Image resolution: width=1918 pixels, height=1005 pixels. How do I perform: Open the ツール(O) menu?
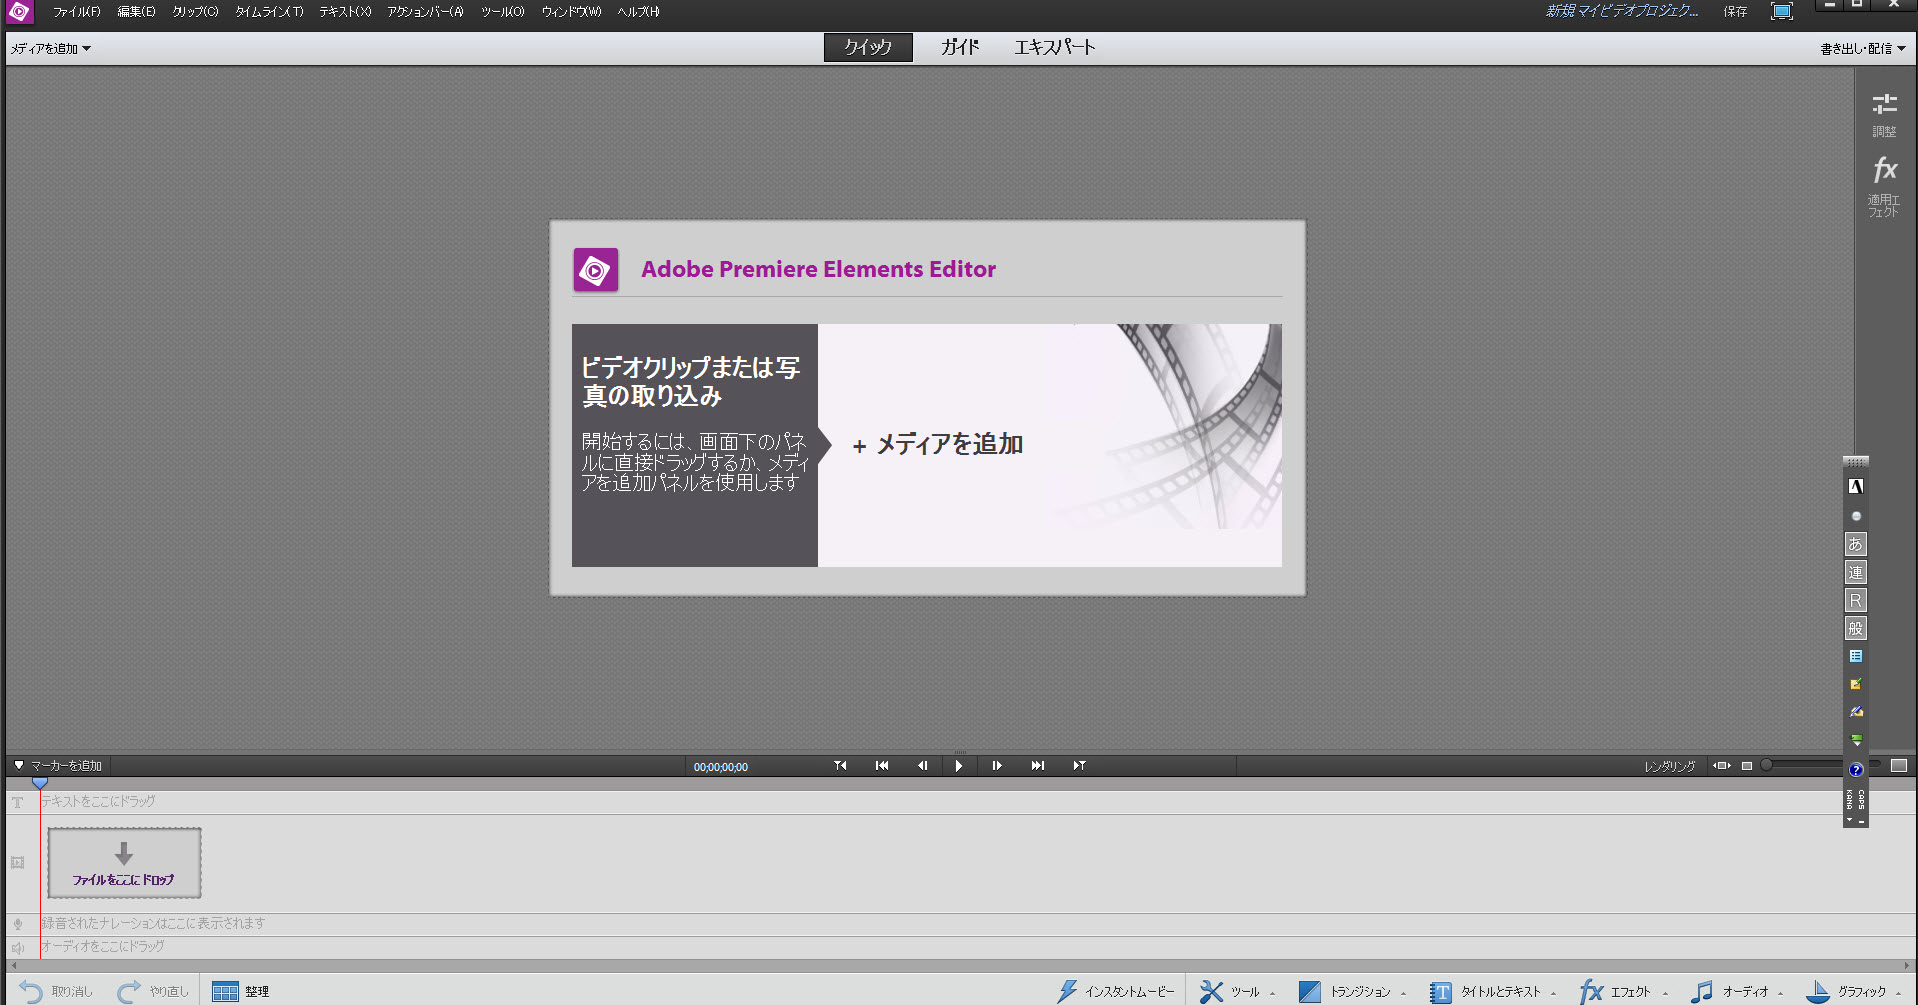coord(502,12)
